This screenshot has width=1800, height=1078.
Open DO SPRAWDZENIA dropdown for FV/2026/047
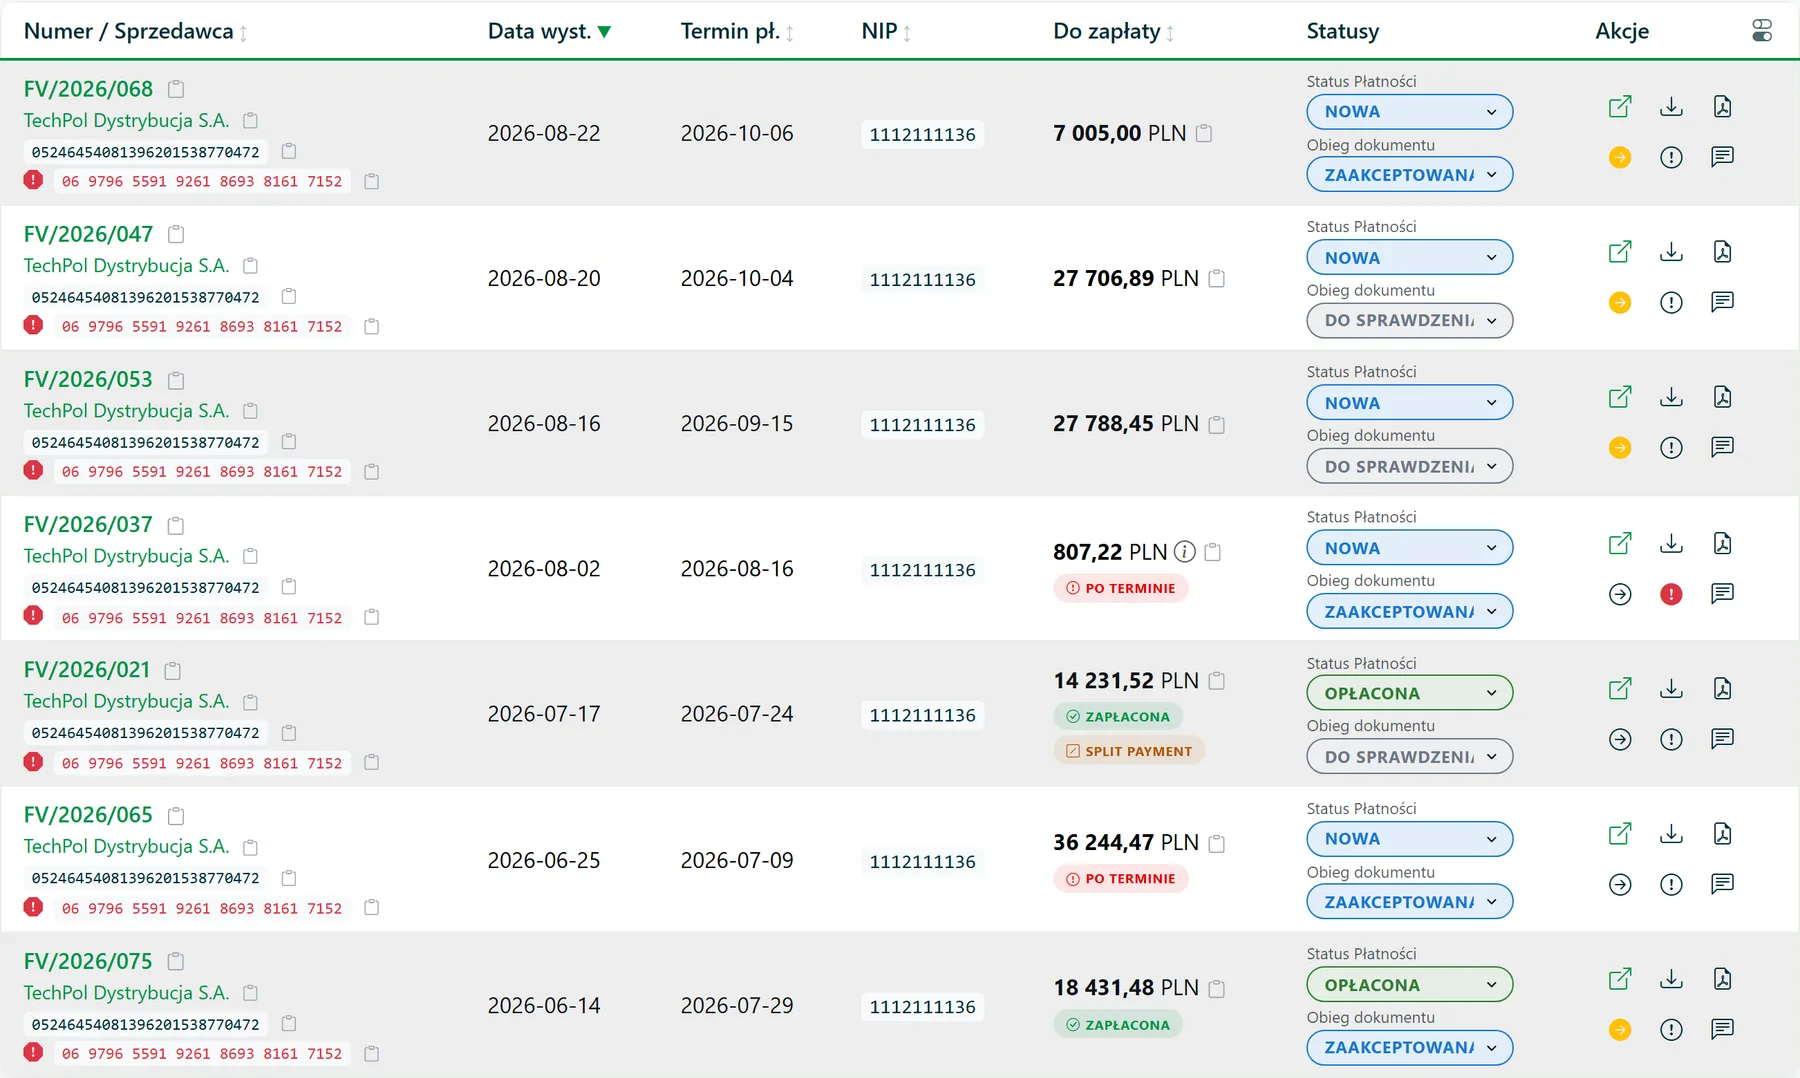[1409, 321]
